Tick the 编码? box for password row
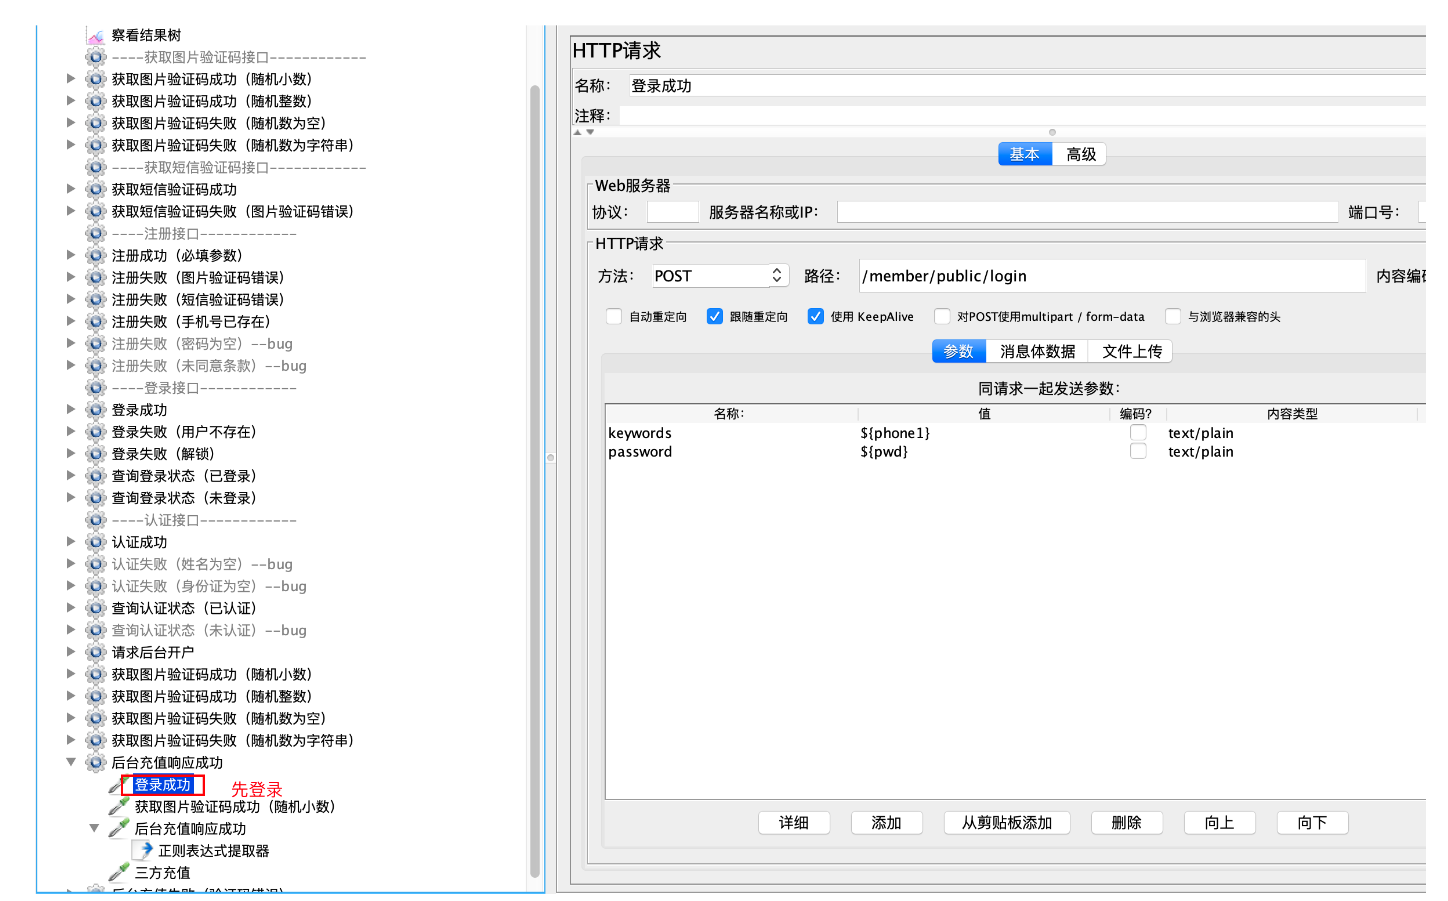This screenshot has width=1448, height=901. 1138,451
